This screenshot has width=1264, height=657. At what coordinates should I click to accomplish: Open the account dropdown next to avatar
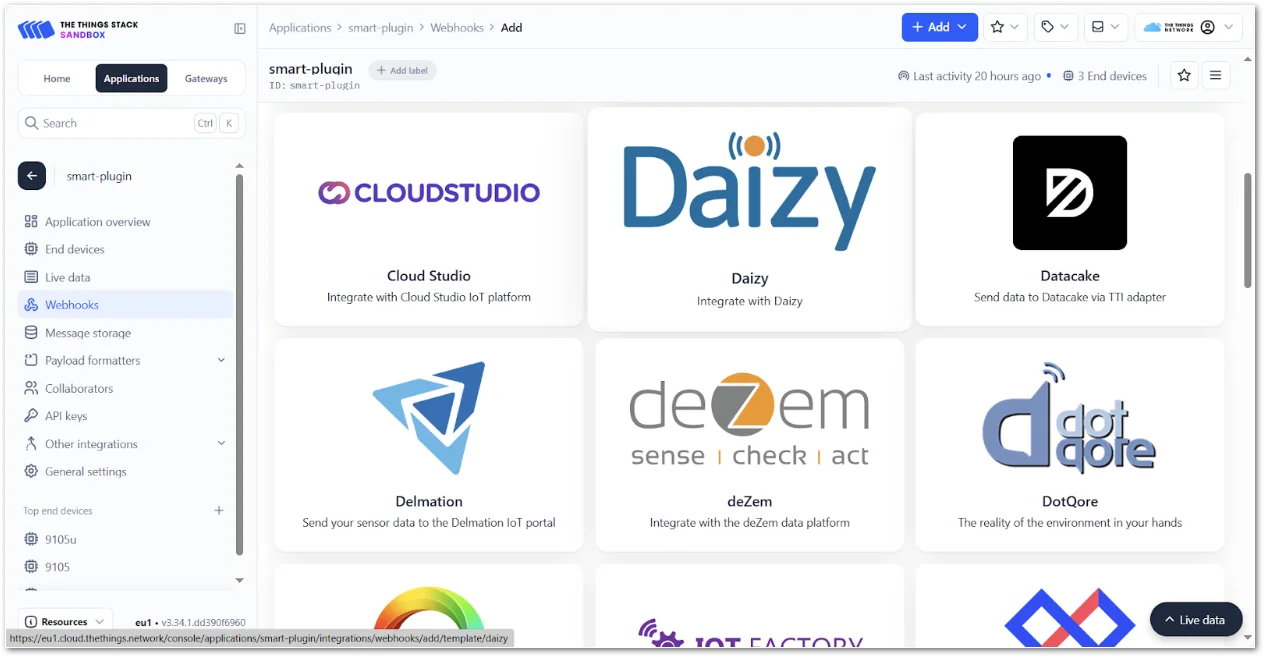[1229, 27]
